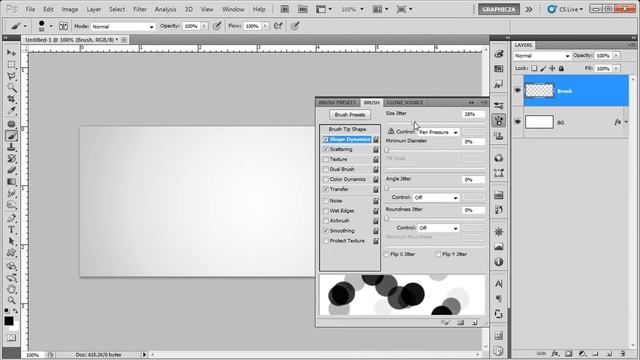Hide the BG layer
This screenshot has width=640, height=360.
click(x=518, y=122)
